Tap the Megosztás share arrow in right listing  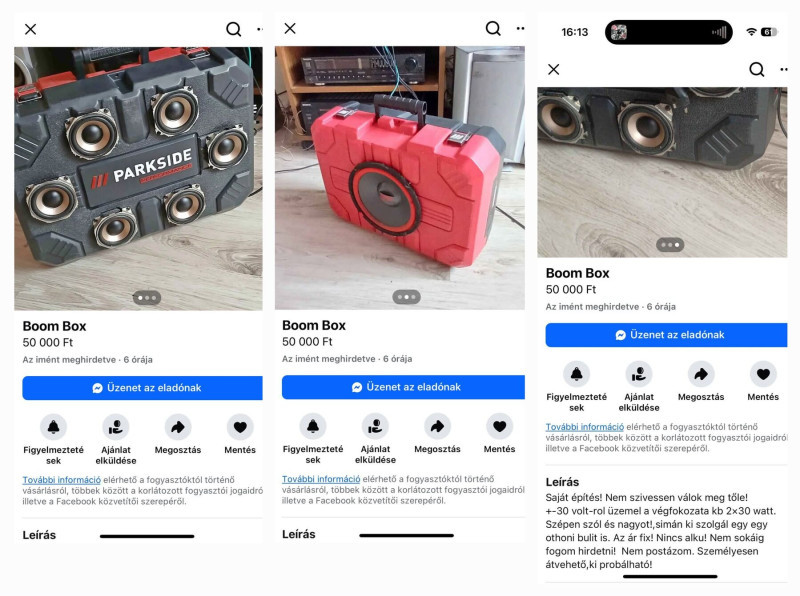click(701, 374)
